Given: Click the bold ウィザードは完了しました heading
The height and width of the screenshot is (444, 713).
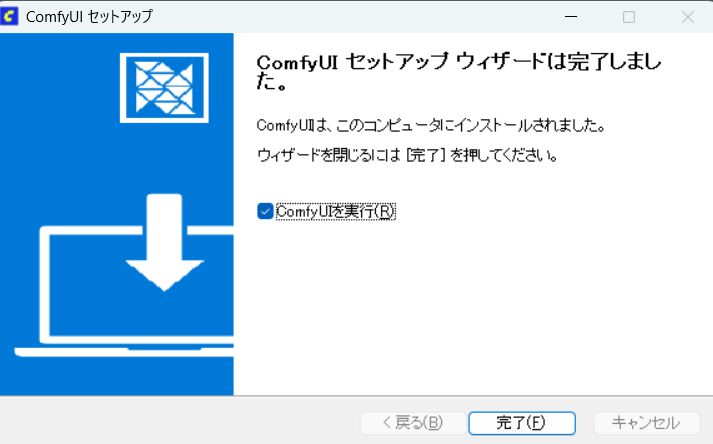Looking at the screenshot, I should pyautogui.click(x=459, y=71).
